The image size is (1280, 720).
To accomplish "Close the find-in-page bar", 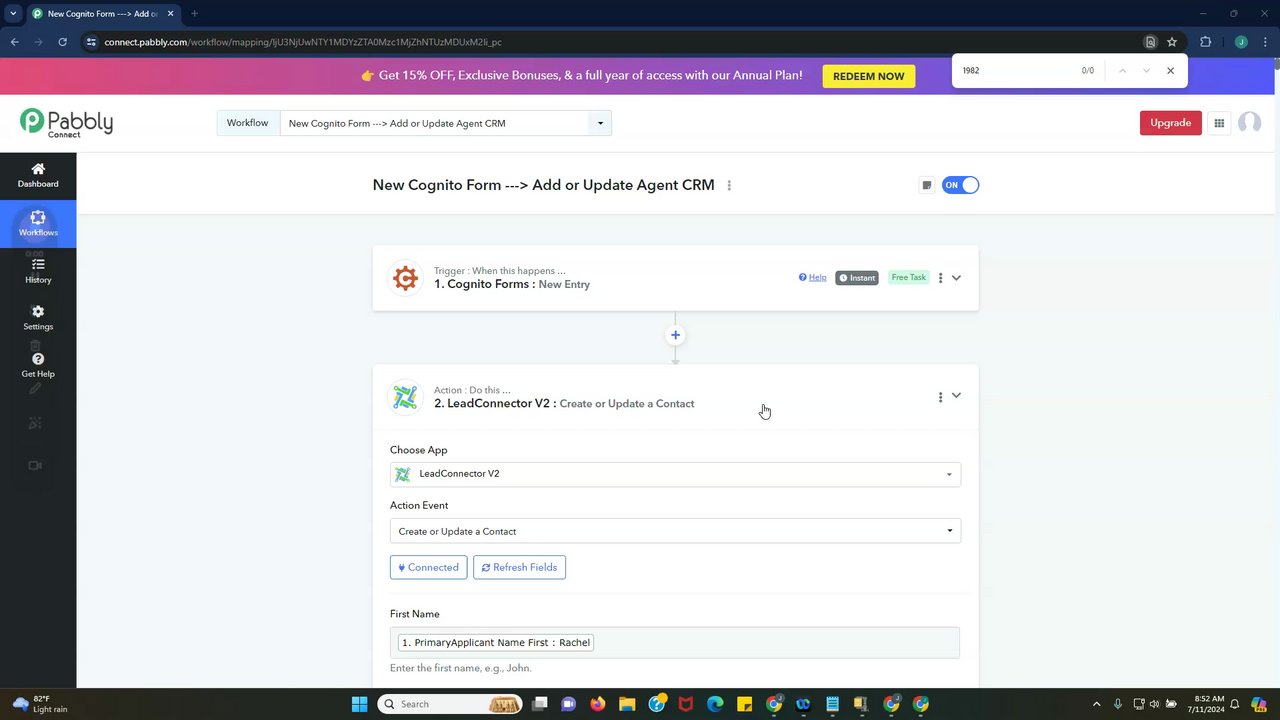I will pos(1170,71).
